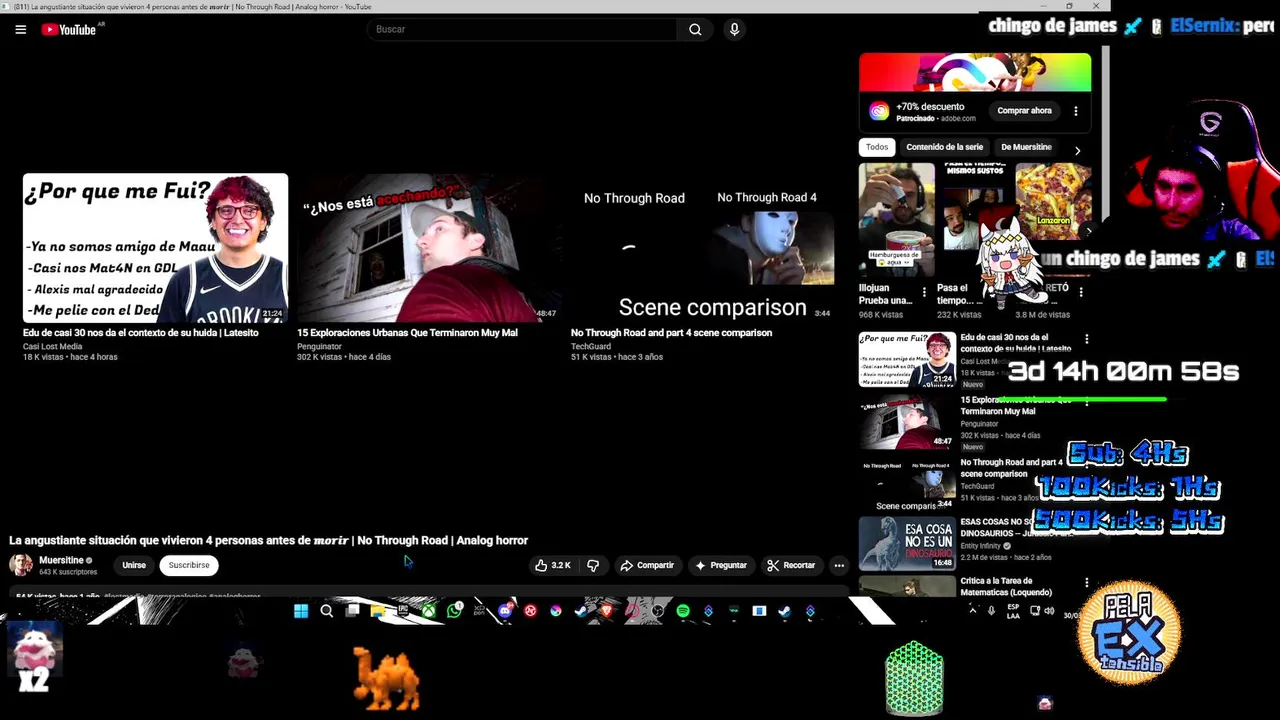Open Brave browser on the taskbar
This screenshot has height=720, width=1280.
(606, 611)
